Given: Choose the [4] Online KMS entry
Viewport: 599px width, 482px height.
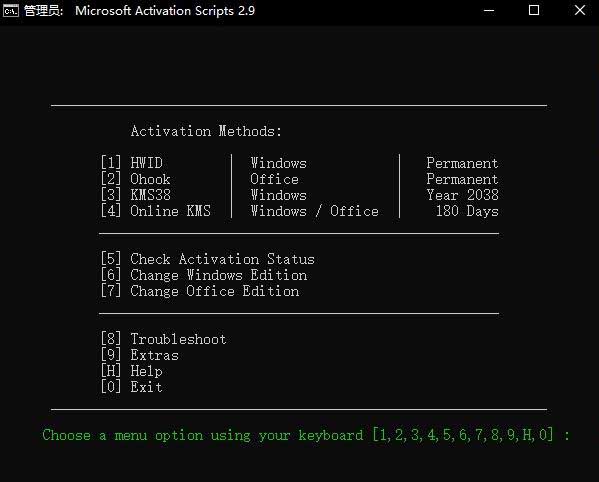Looking at the screenshot, I should click(155, 211).
